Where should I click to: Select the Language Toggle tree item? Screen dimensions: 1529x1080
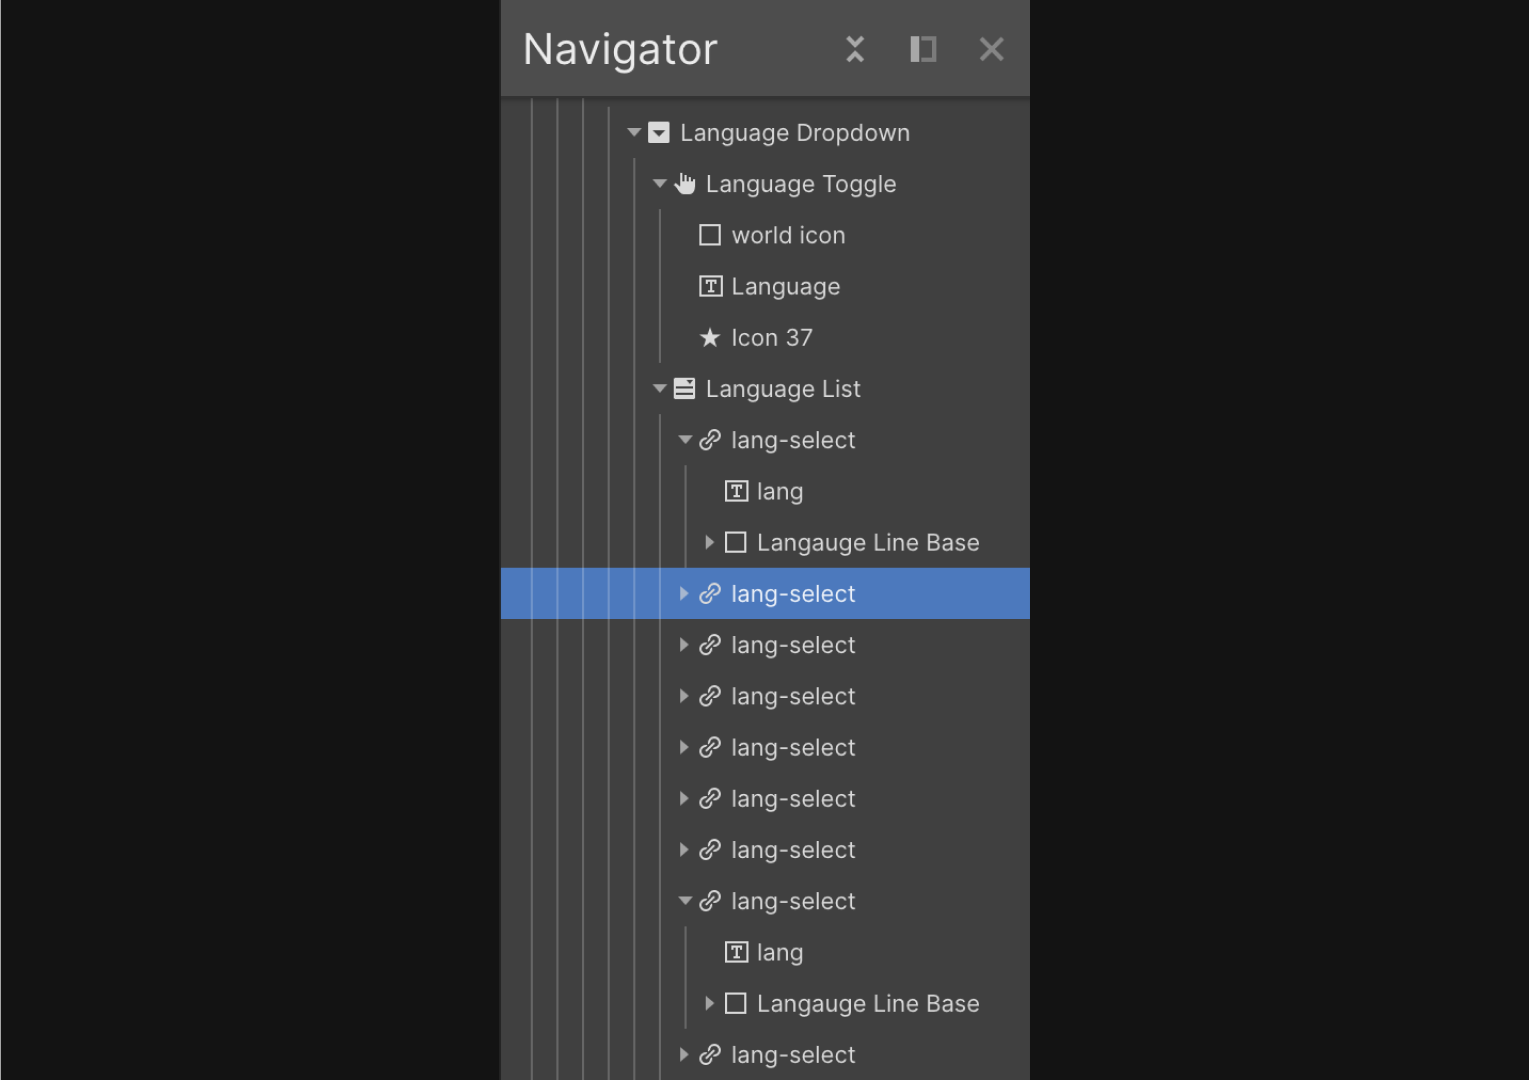(x=800, y=184)
